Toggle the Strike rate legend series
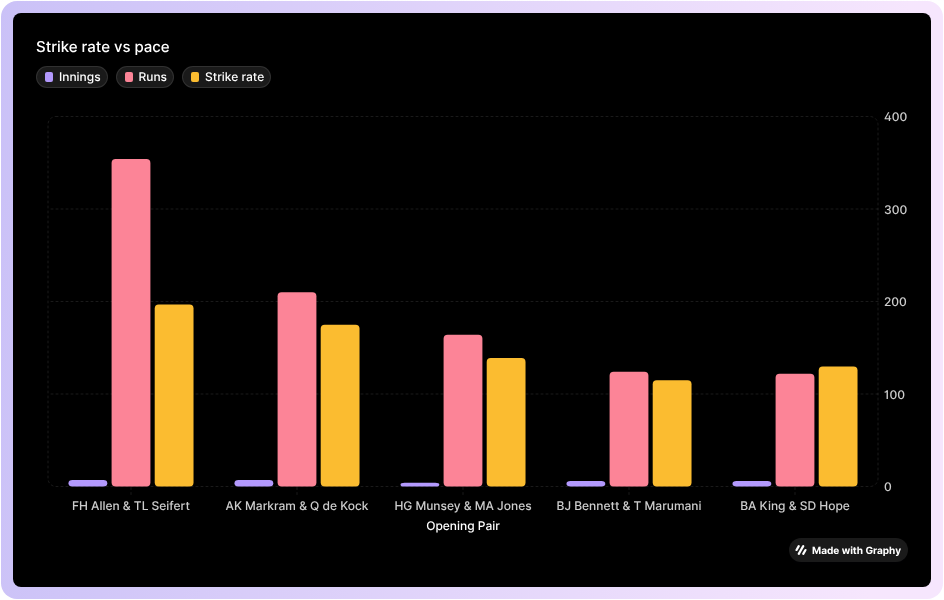 (226, 77)
